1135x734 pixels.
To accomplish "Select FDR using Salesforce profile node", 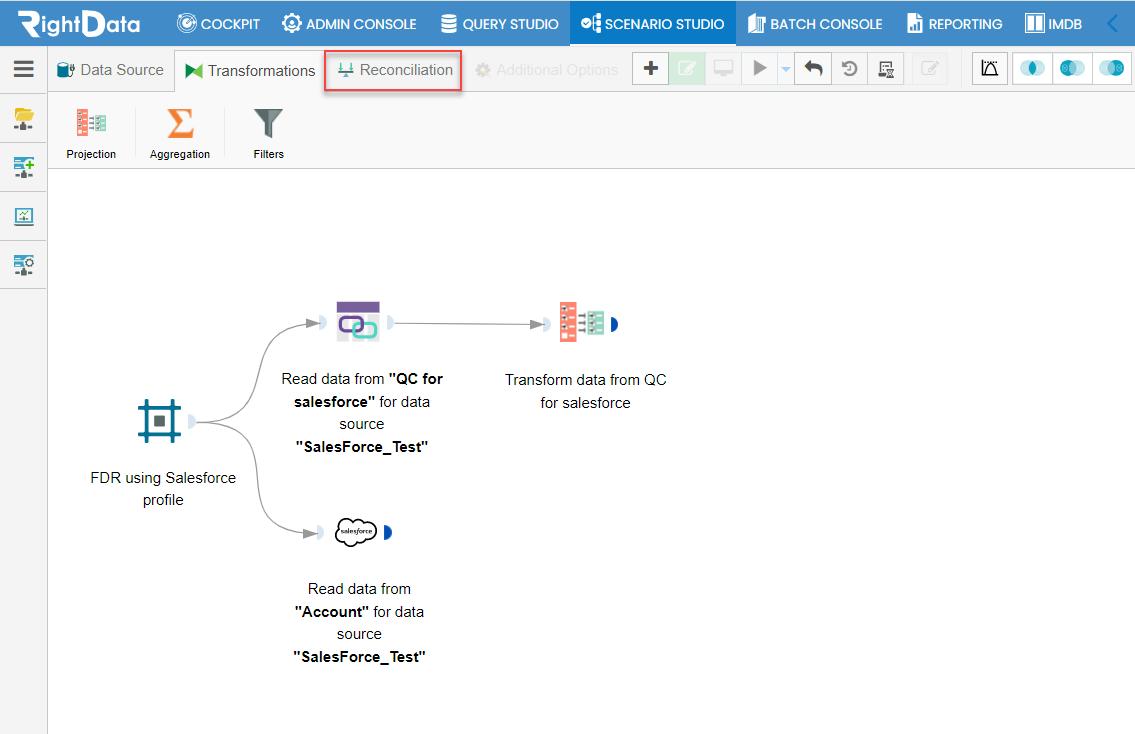I will click(x=159, y=421).
